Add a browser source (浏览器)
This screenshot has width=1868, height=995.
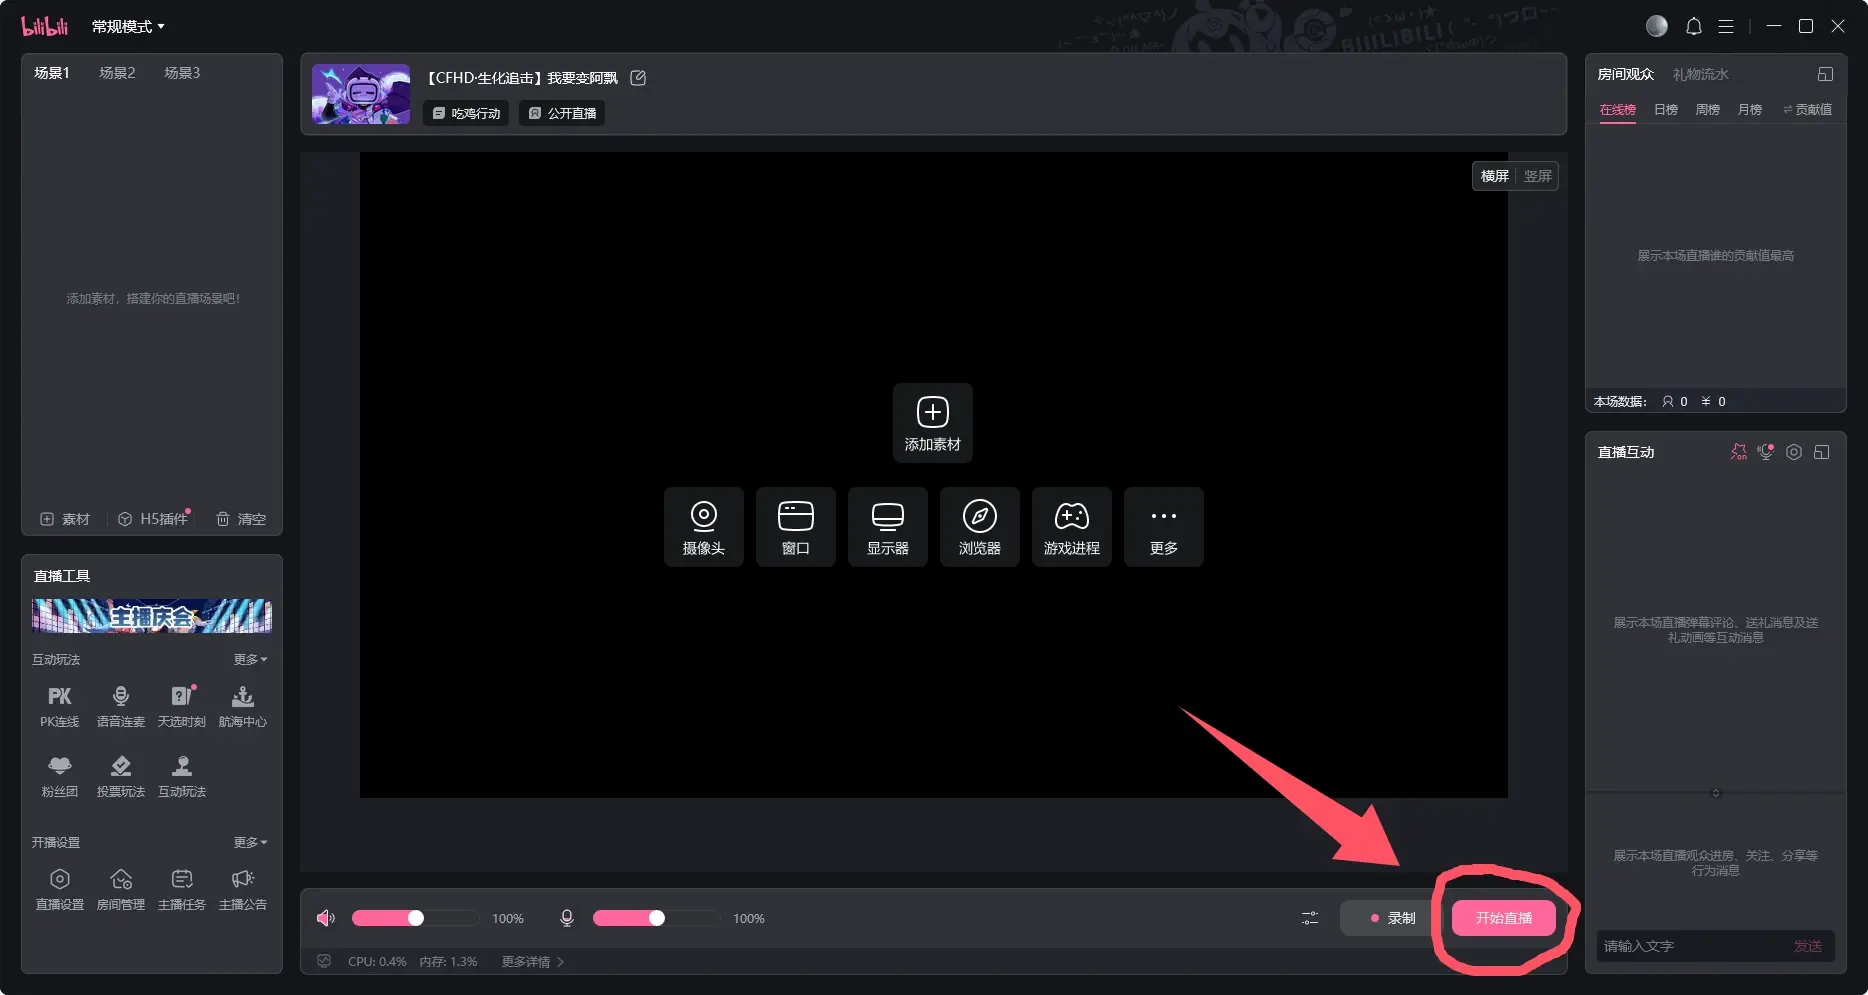point(979,527)
